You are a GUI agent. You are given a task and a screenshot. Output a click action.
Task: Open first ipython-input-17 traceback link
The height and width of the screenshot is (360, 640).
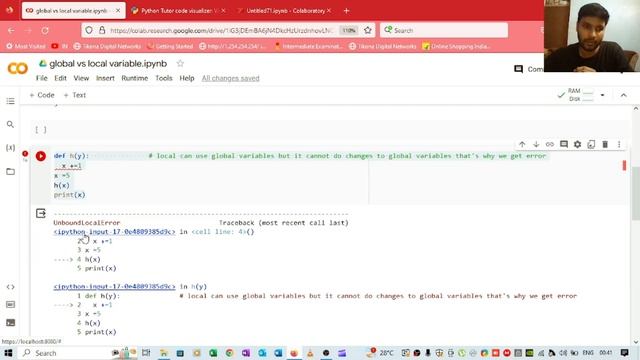[x=114, y=231]
